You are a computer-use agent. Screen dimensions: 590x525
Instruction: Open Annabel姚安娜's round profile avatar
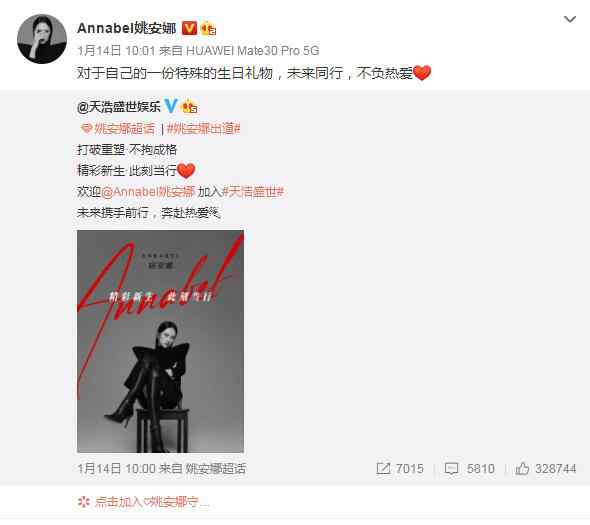pos(42,39)
